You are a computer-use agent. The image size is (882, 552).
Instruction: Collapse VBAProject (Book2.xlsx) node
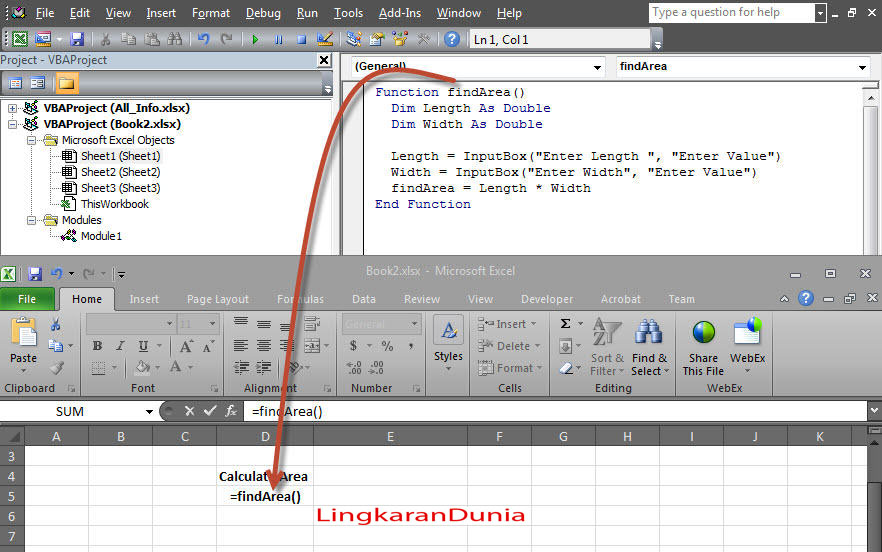(x=12, y=124)
